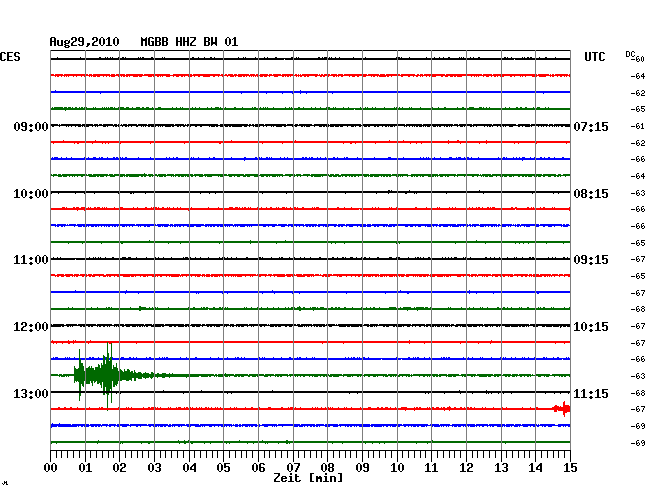Click the UTC time zone header
The image size is (650, 494).
click(594, 57)
